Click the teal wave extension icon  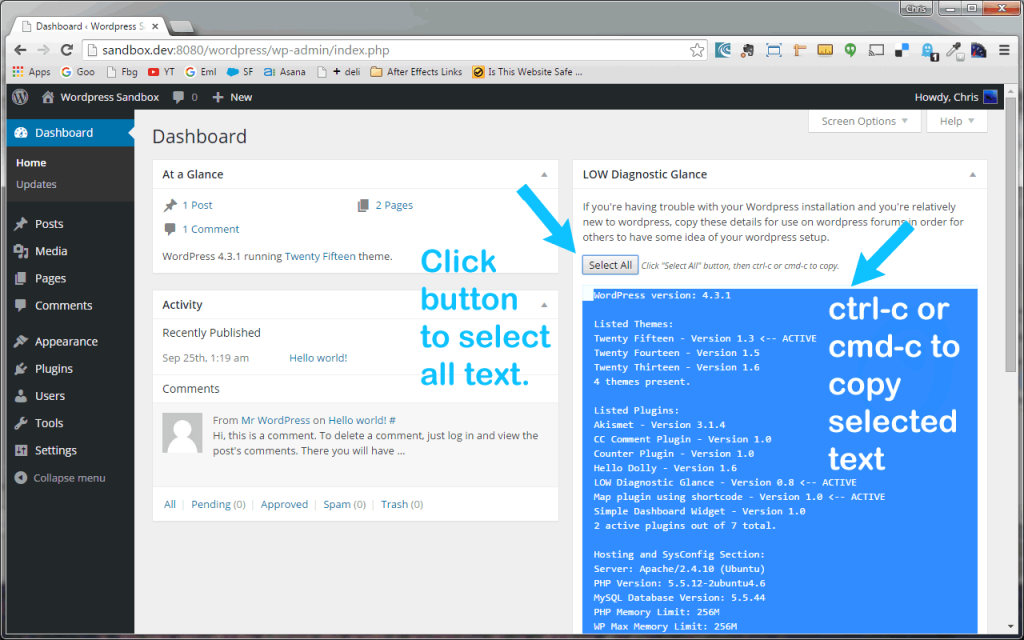[x=723, y=50]
